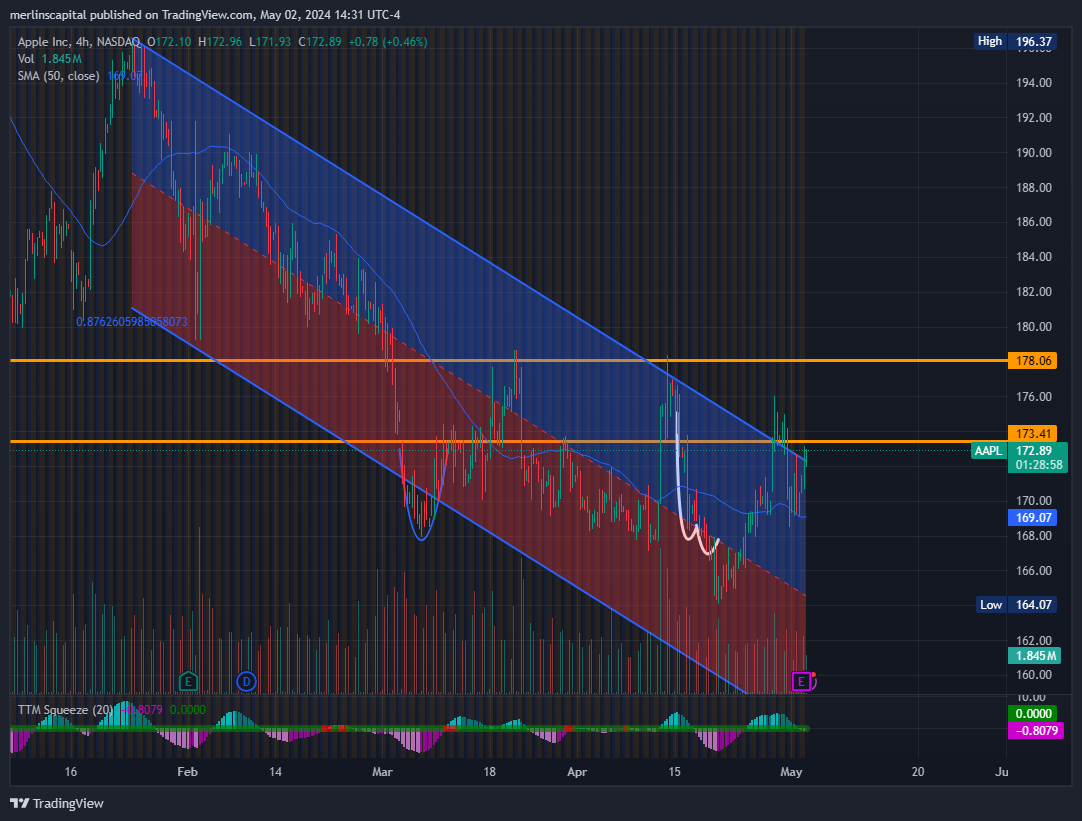Click the green earnings E marker near Feb
Viewport: 1082px width, 821px height.
point(188,682)
